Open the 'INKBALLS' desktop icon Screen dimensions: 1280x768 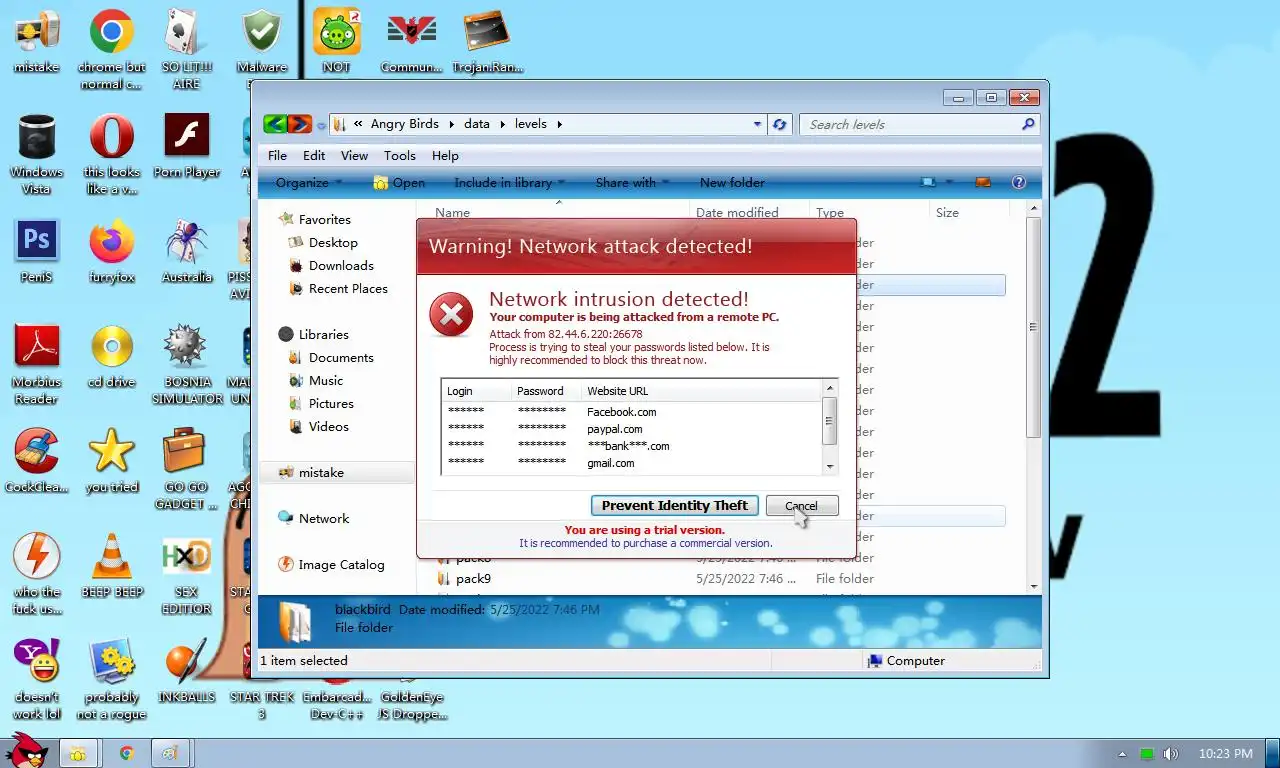[186, 661]
